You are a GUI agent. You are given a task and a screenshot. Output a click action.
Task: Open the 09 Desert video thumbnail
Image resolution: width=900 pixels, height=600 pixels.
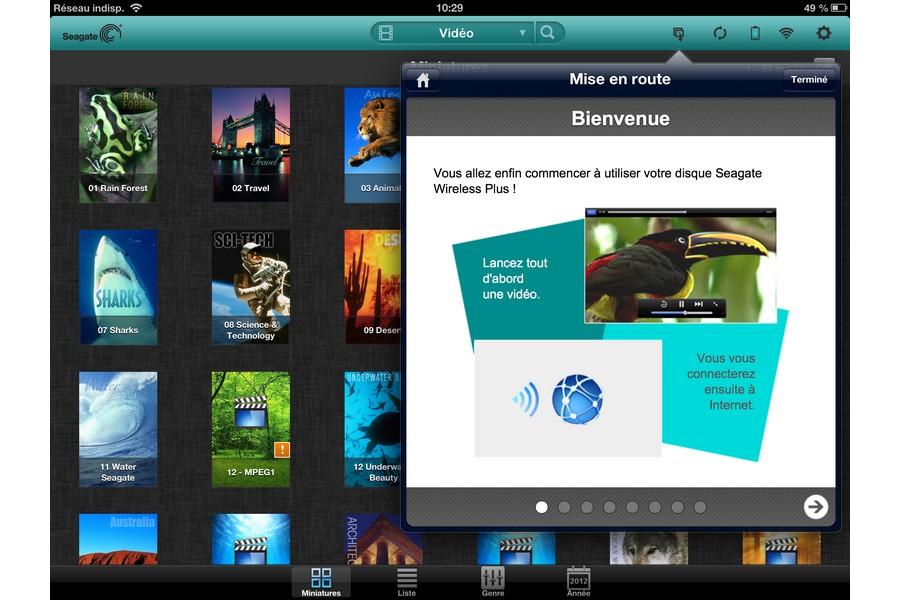point(372,287)
